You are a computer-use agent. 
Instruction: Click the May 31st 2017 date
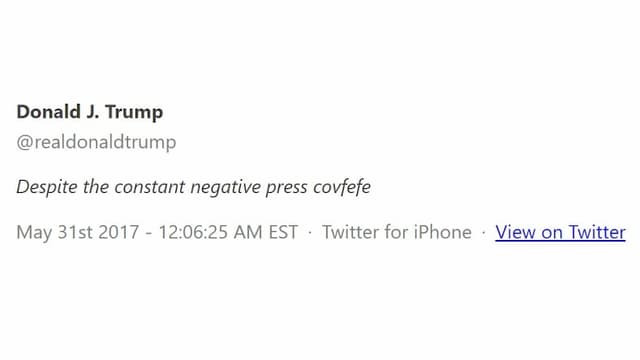pos(78,232)
